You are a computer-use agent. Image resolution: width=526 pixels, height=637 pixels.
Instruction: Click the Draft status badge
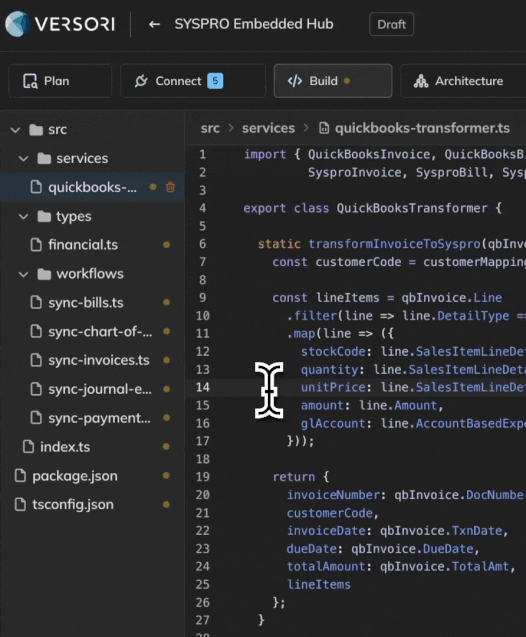pos(392,24)
